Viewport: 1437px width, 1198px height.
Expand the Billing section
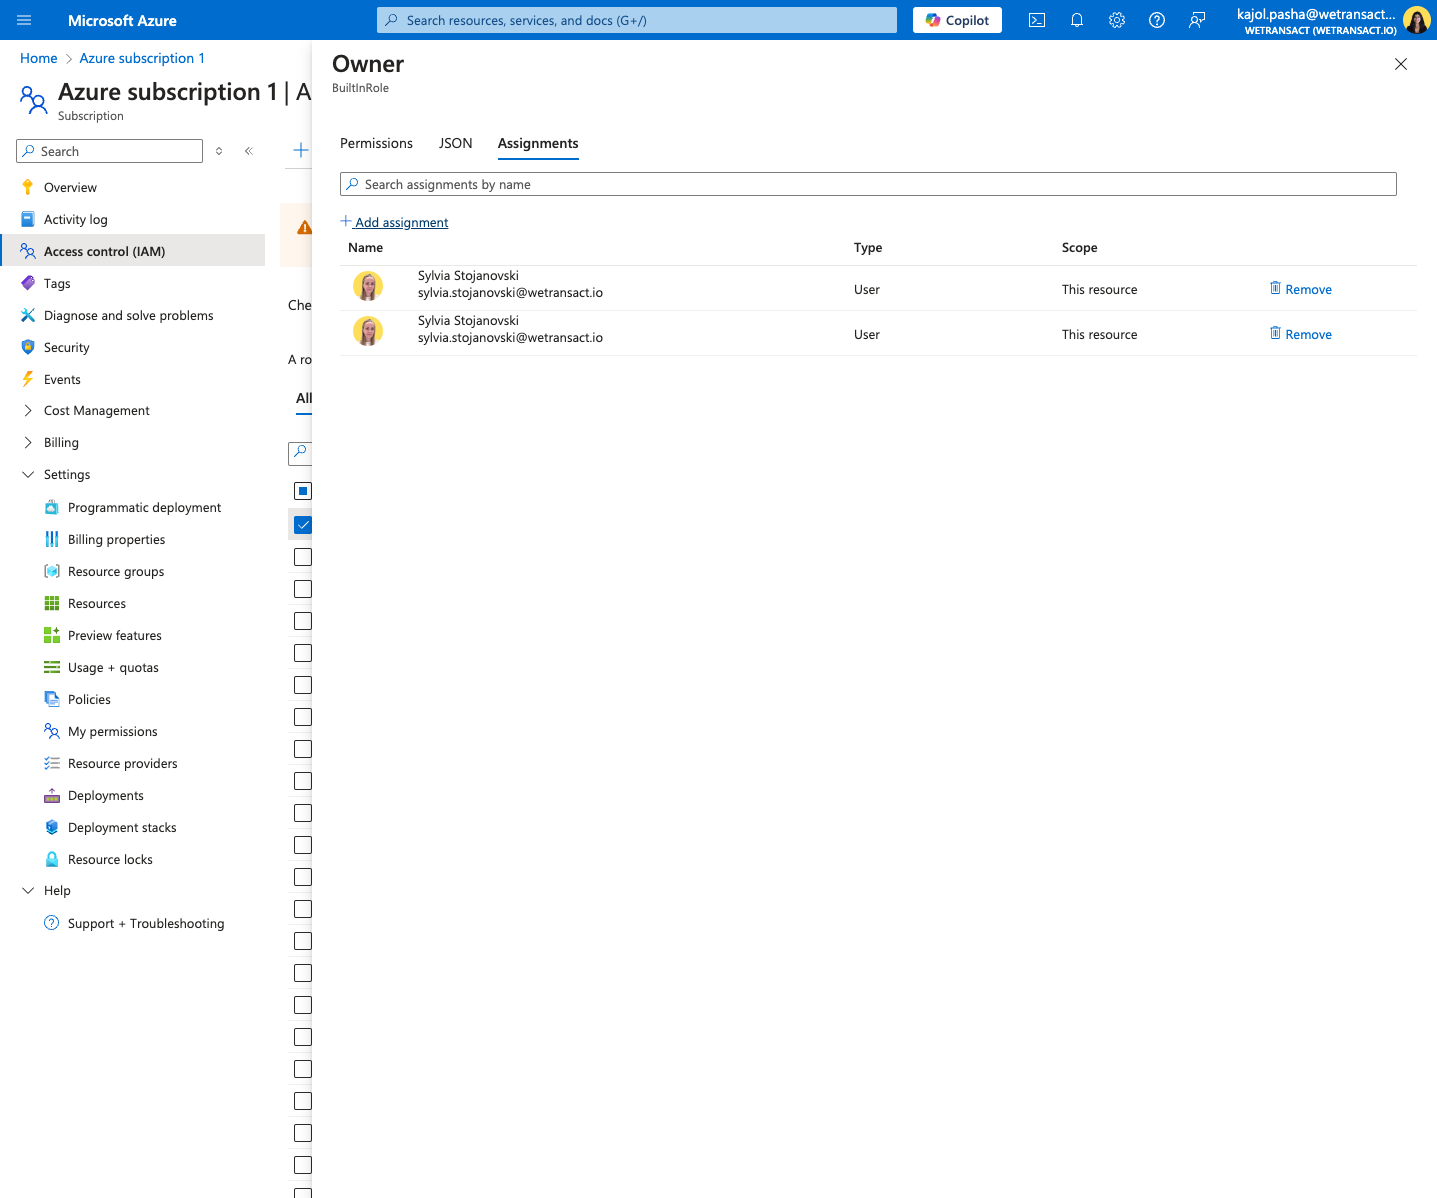(28, 442)
